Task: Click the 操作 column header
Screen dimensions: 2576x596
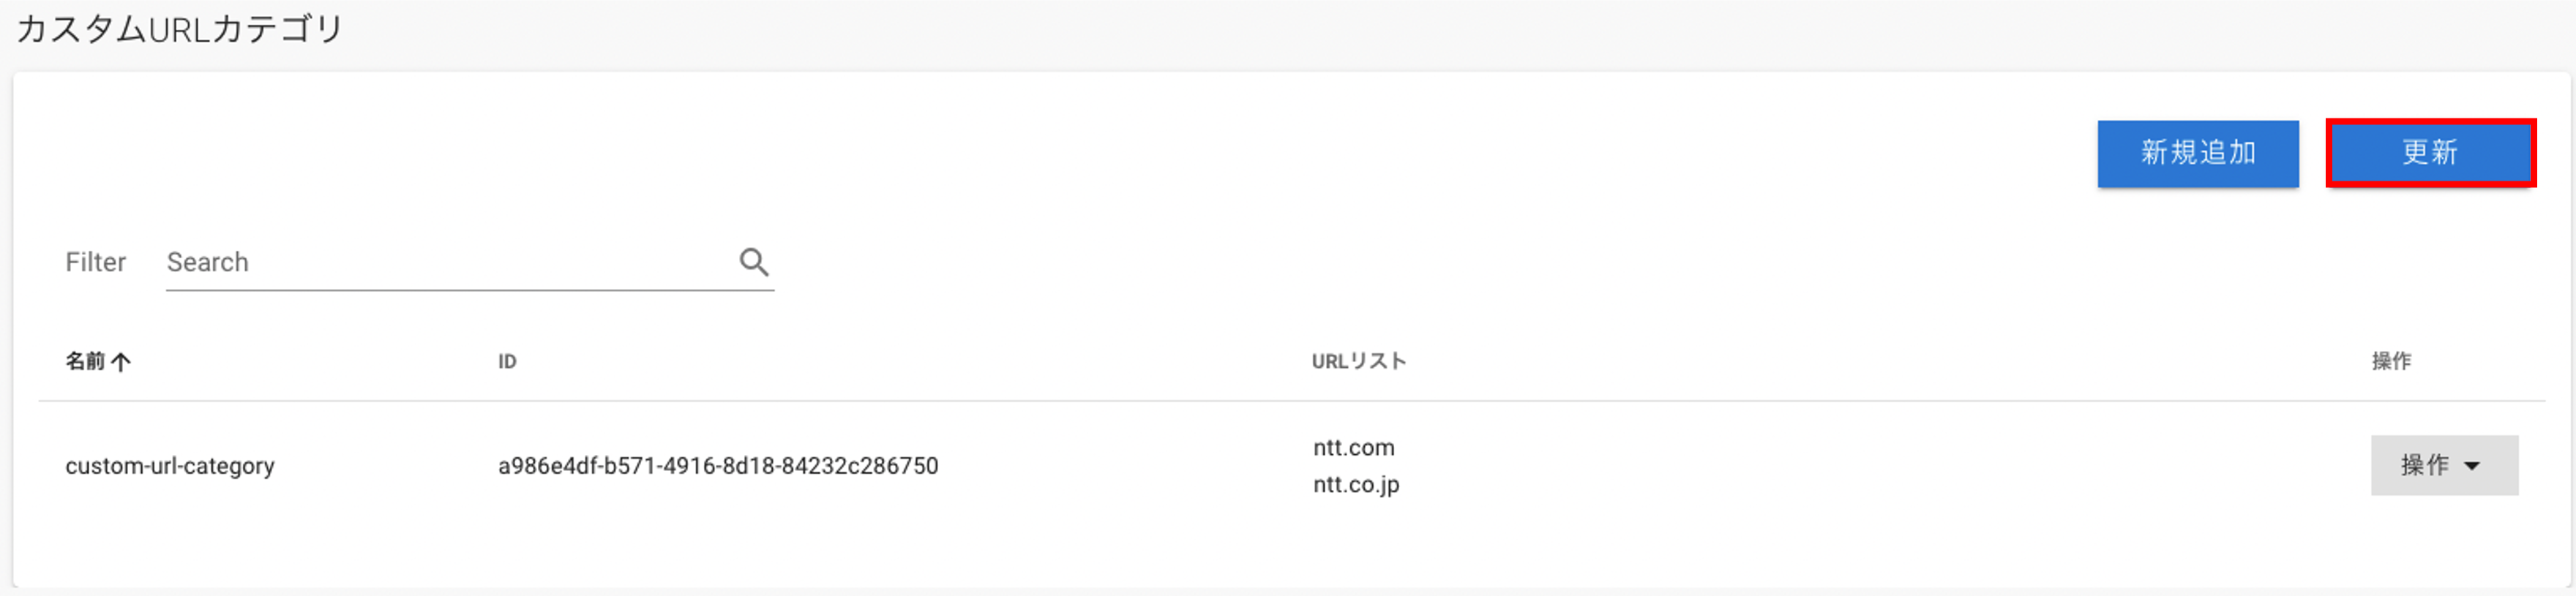Action: tap(2391, 361)
